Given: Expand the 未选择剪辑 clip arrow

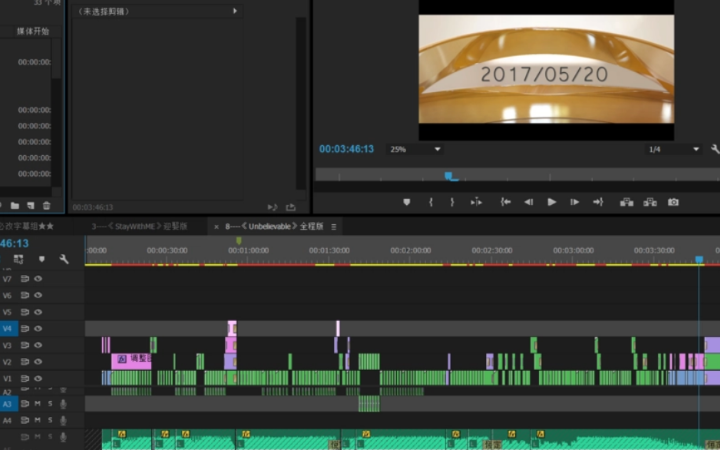Looking at the screenshot, I should 235,11.
